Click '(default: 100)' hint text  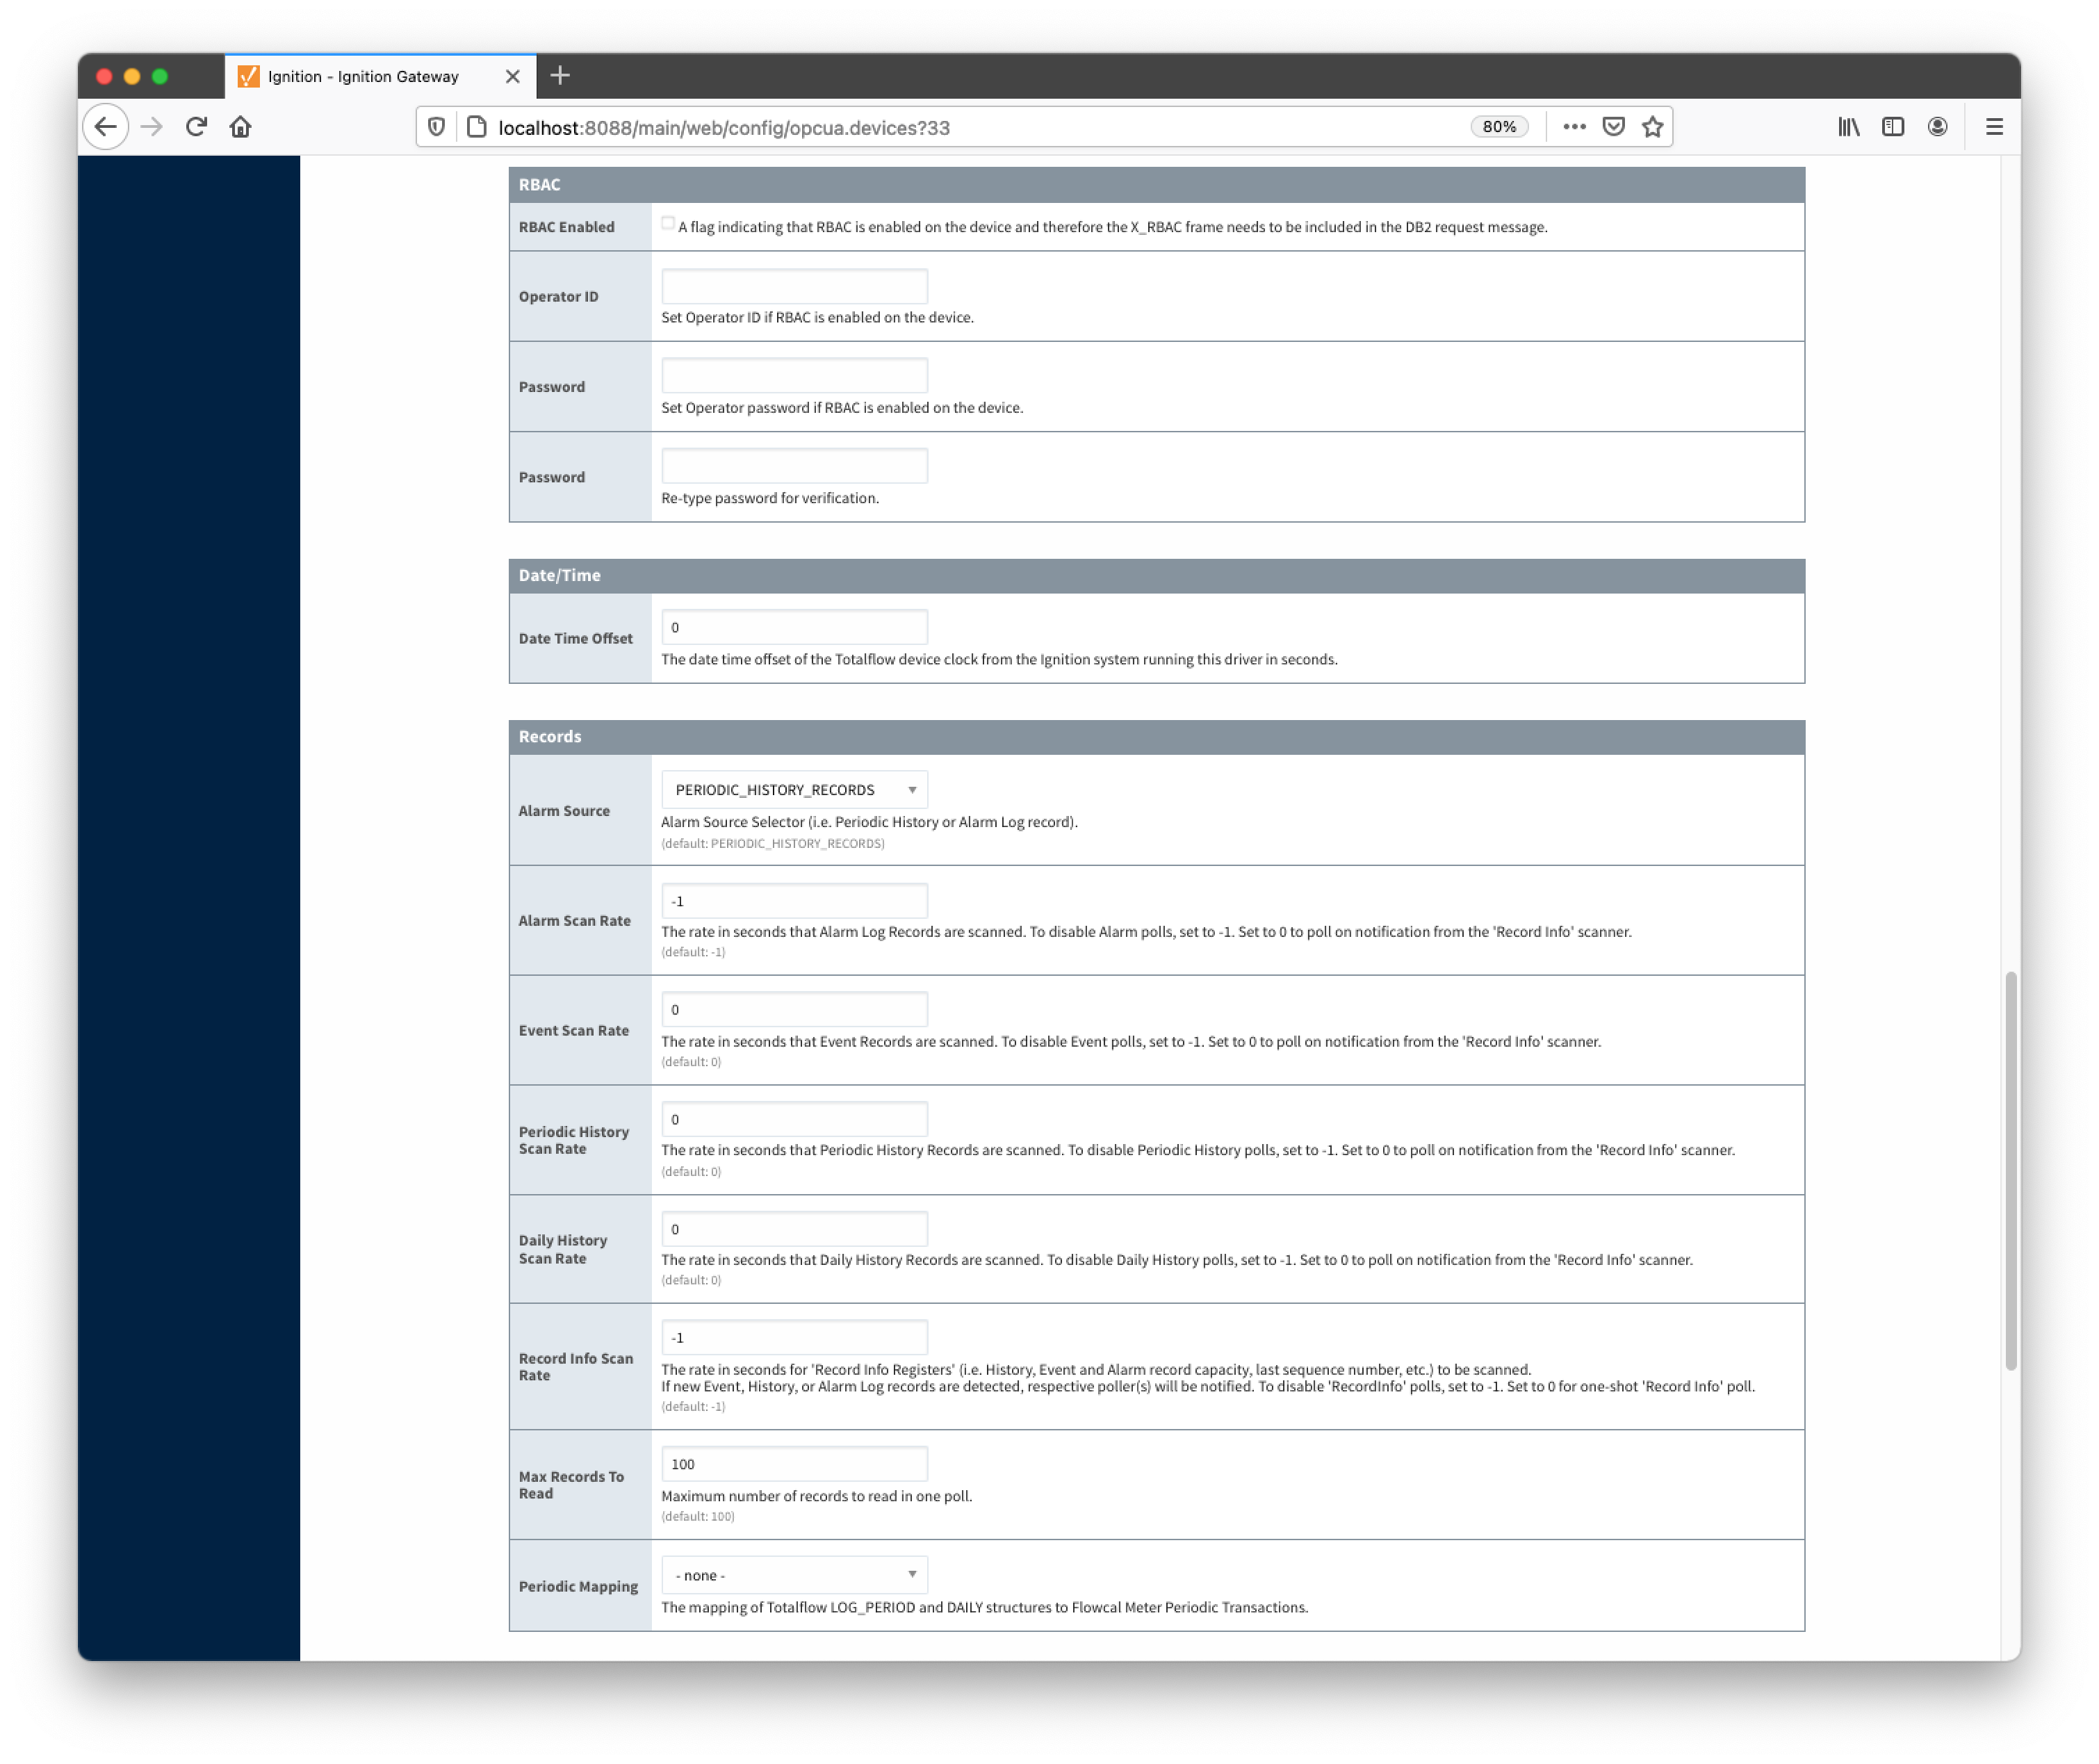697,1517
